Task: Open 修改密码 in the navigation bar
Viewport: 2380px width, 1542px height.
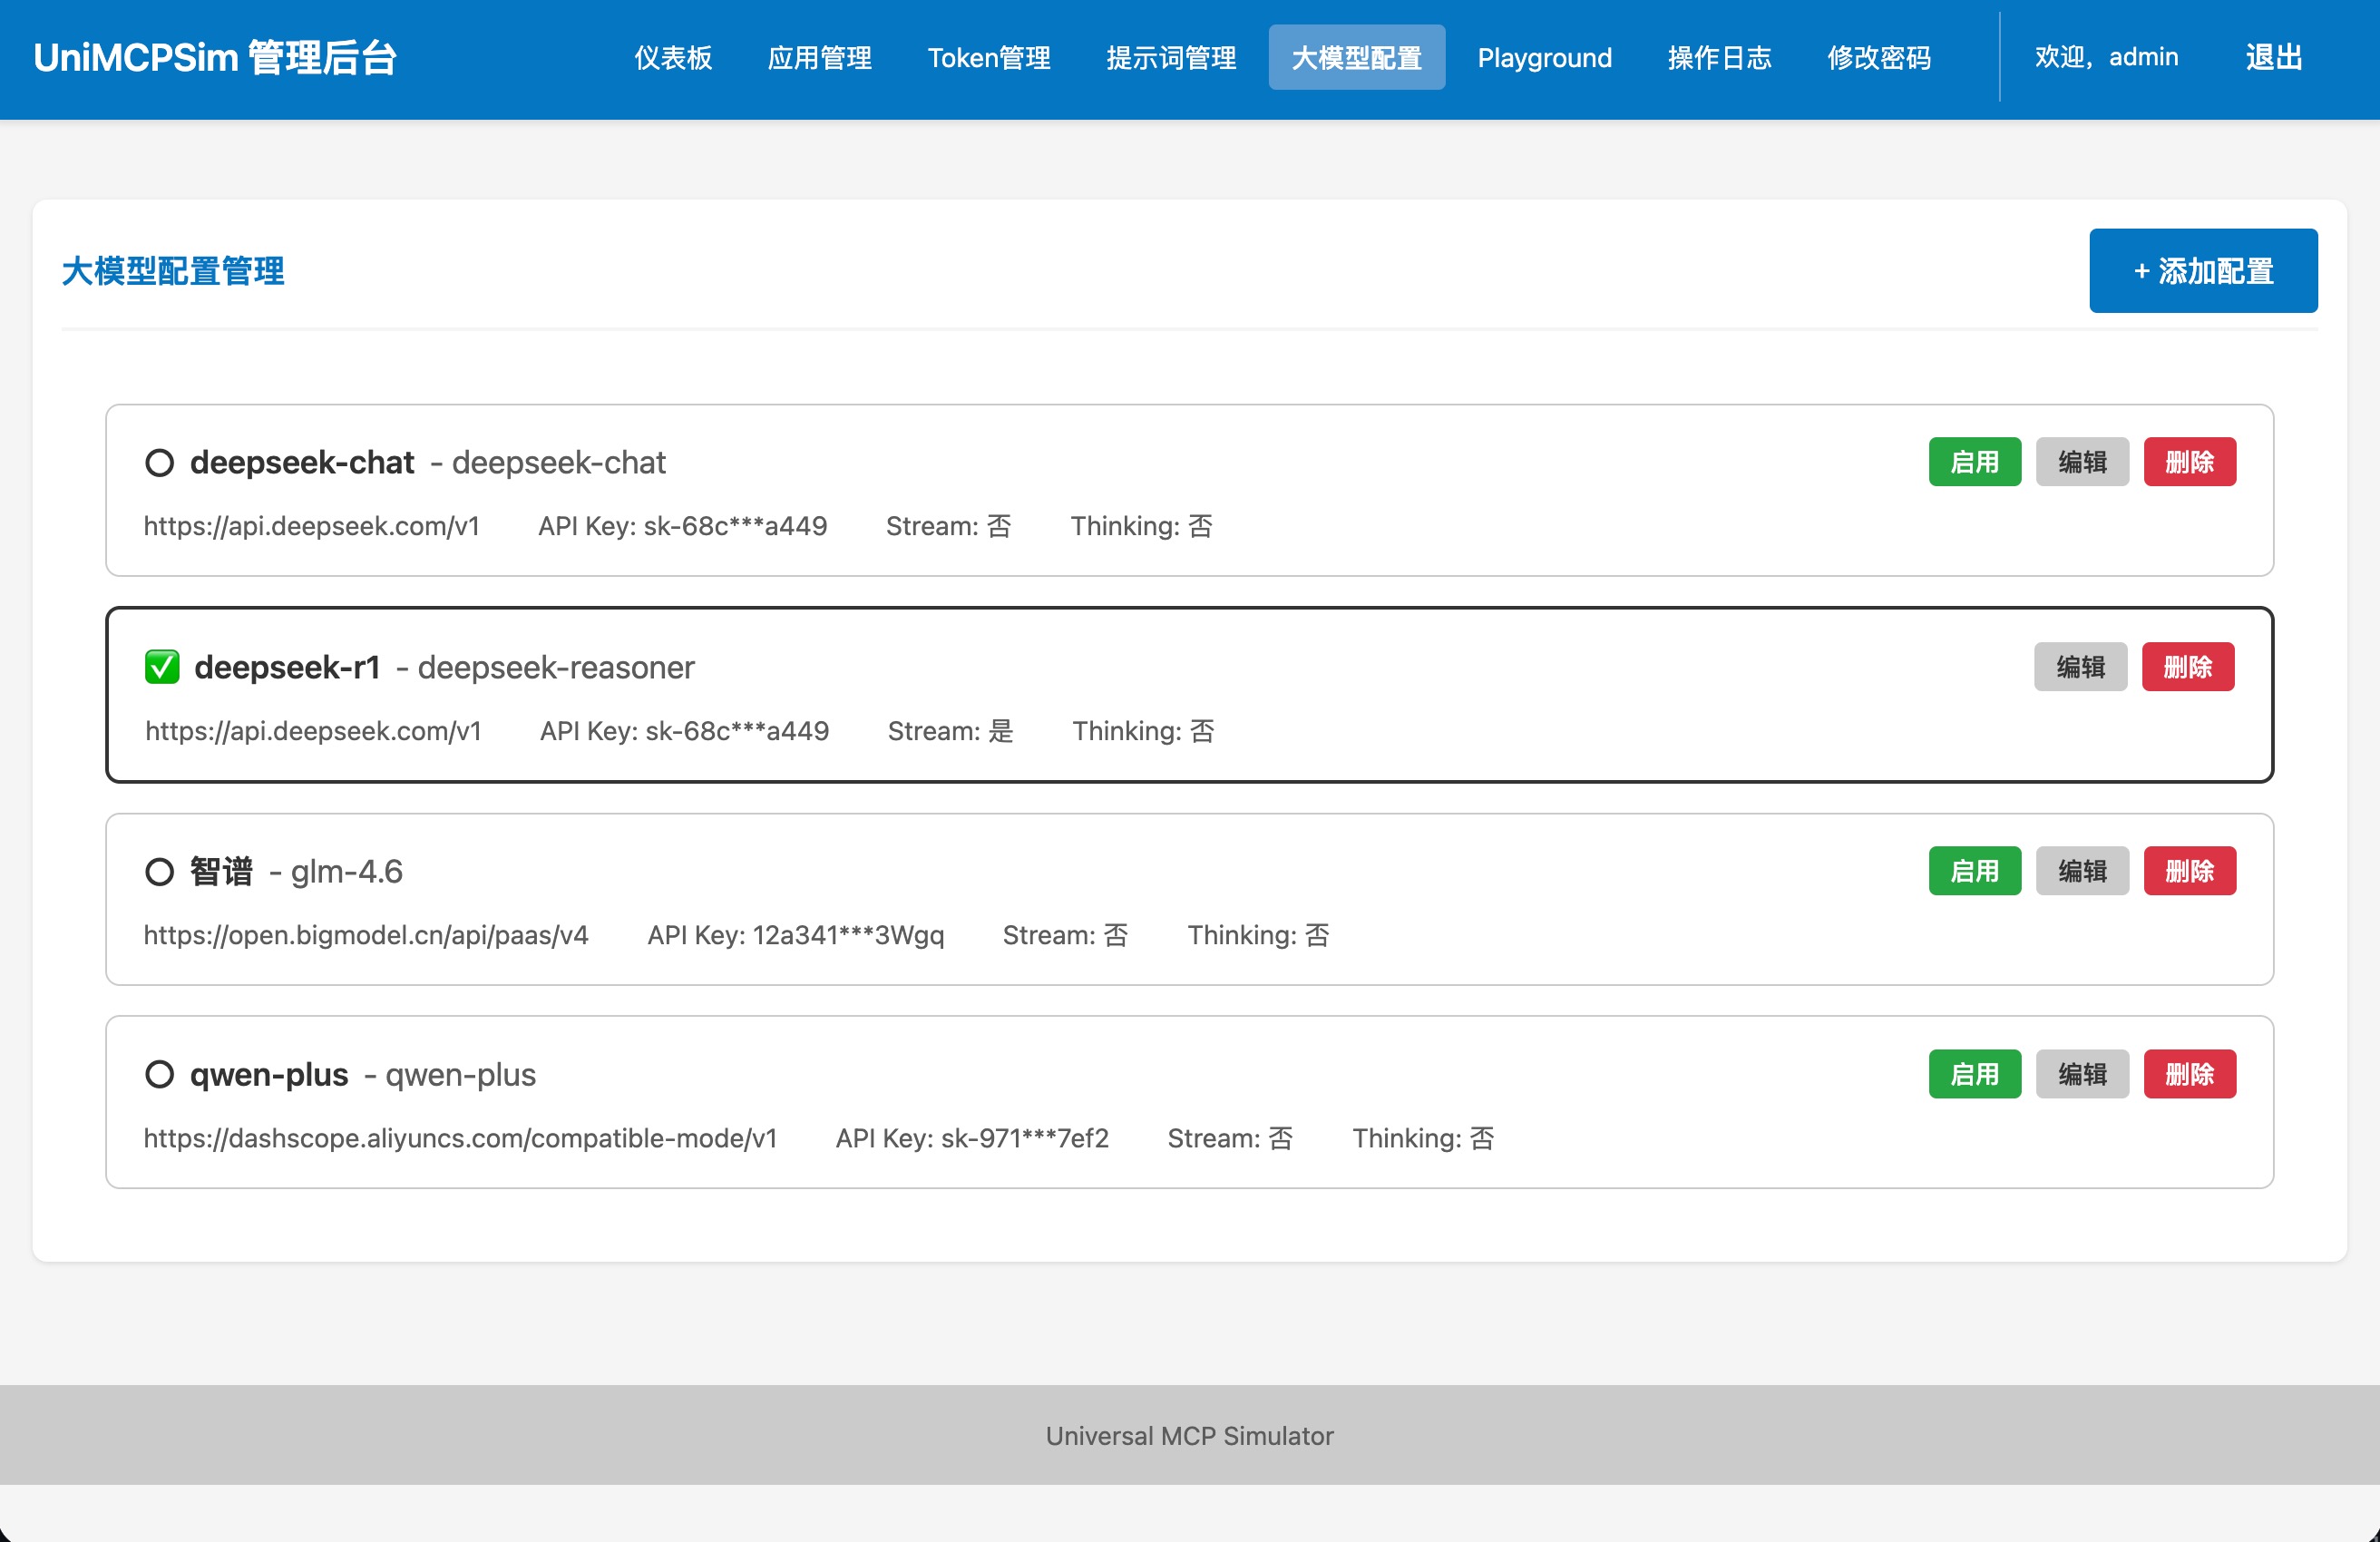Action: click(x=1879, y=58)
